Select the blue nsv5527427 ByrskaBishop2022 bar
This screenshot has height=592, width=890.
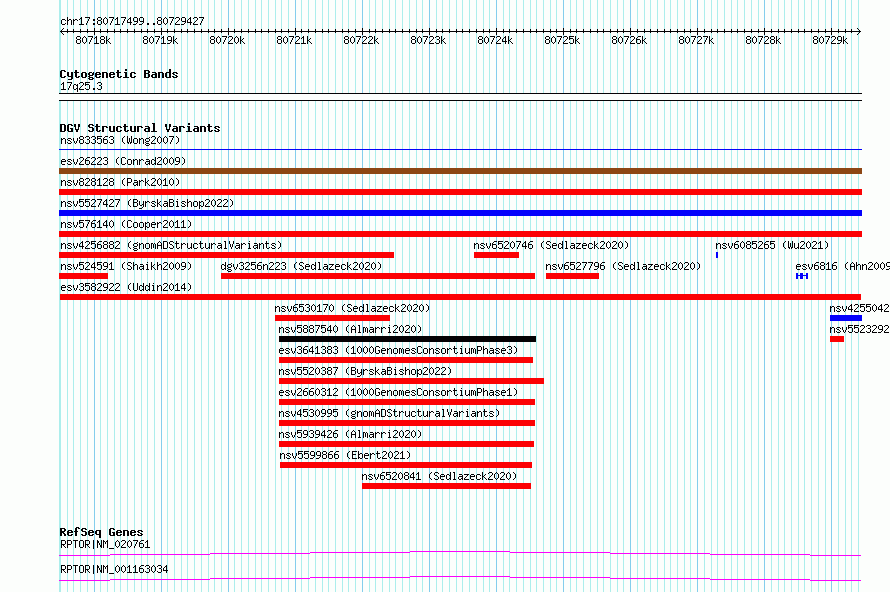tap(460, 213)
